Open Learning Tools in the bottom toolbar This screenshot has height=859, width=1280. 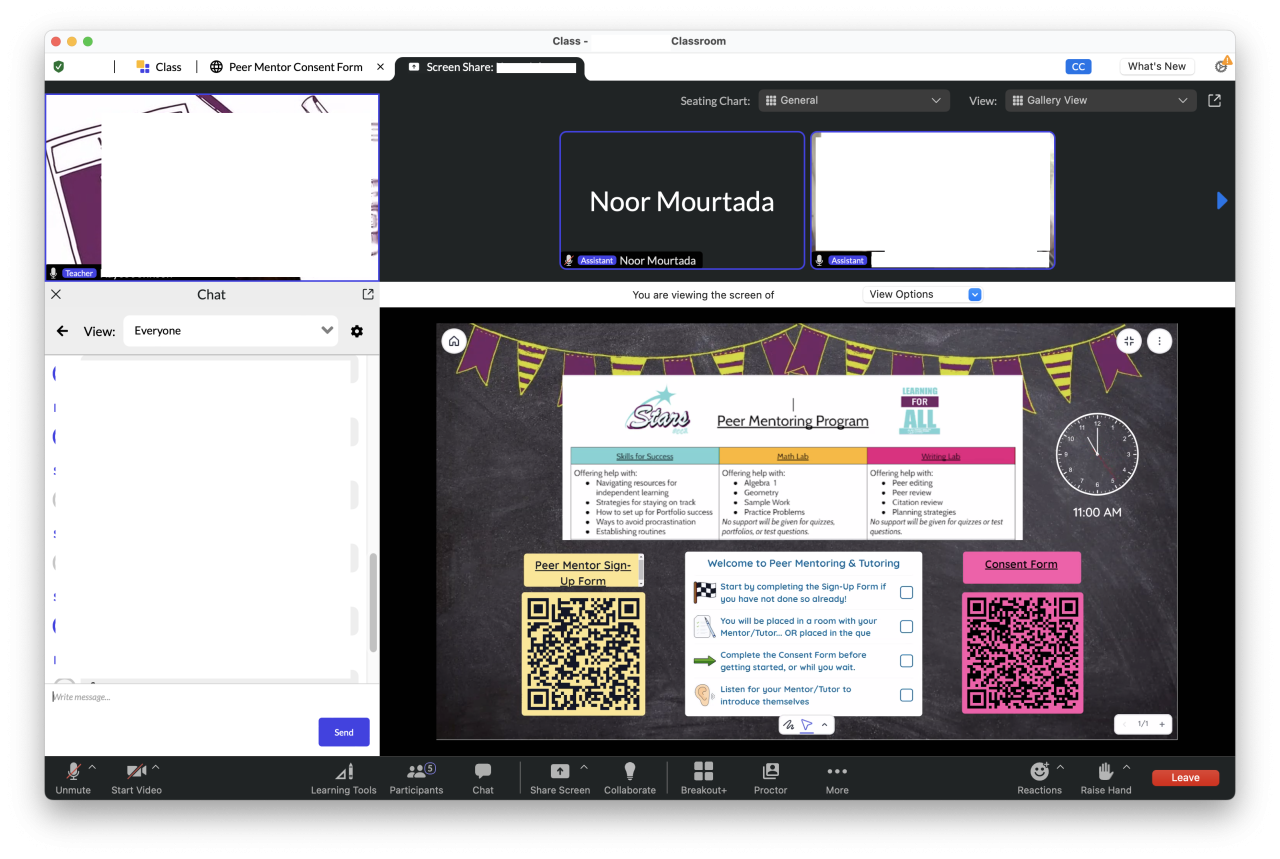pos(344,777)
